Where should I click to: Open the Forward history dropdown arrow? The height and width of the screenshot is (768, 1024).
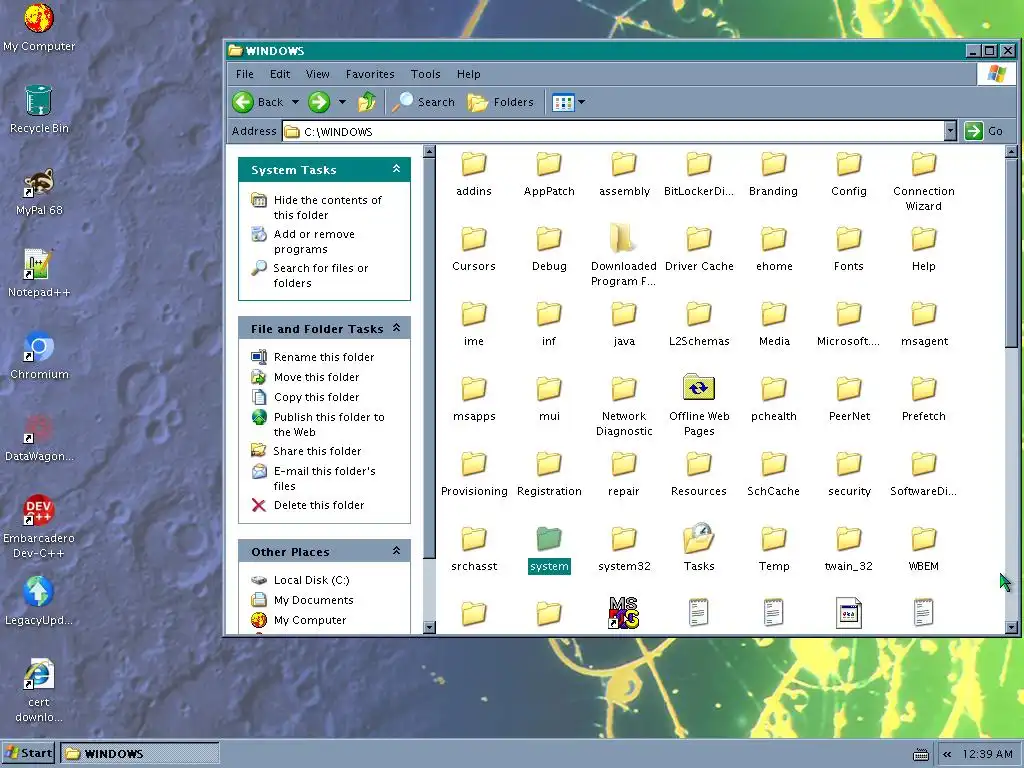tap(342, 102)
